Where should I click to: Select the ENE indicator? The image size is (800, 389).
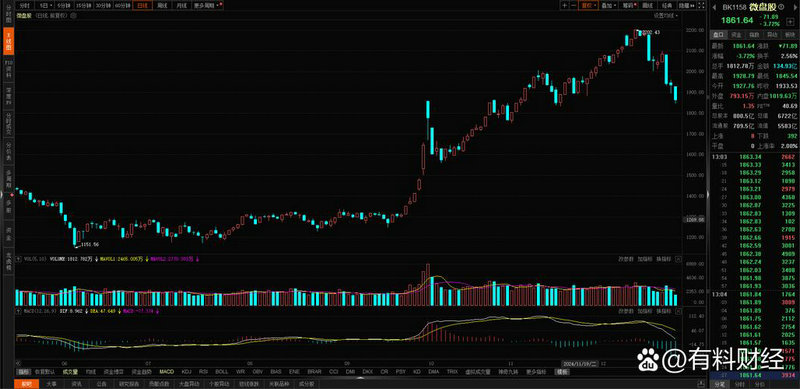[x=294, y=372]
